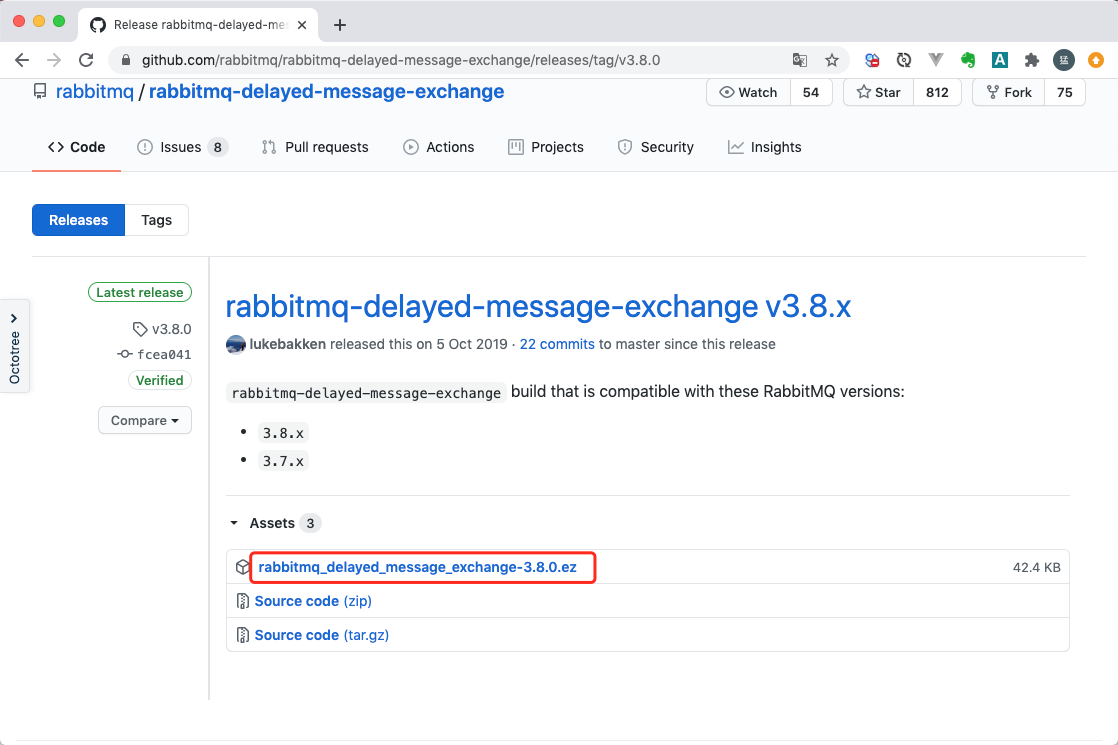Expand the Octotree sidebar panel
The width and height of the screenshot is (1118, 745).
click(x=14, y=346)
